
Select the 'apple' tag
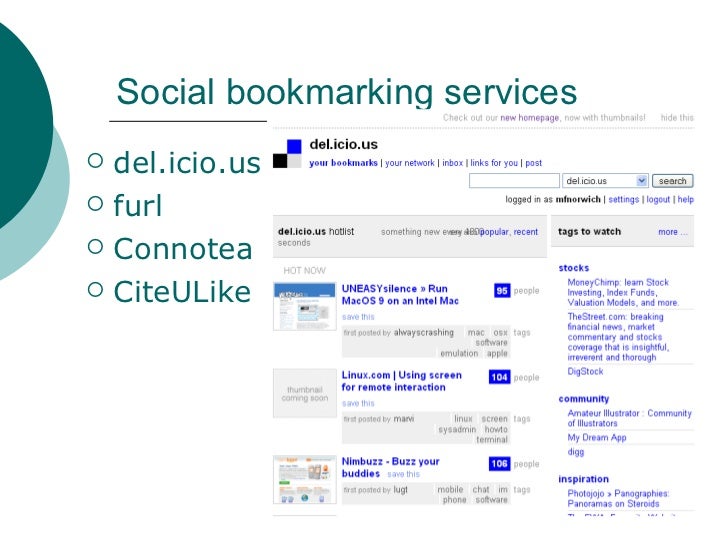(x=497, y=353)
